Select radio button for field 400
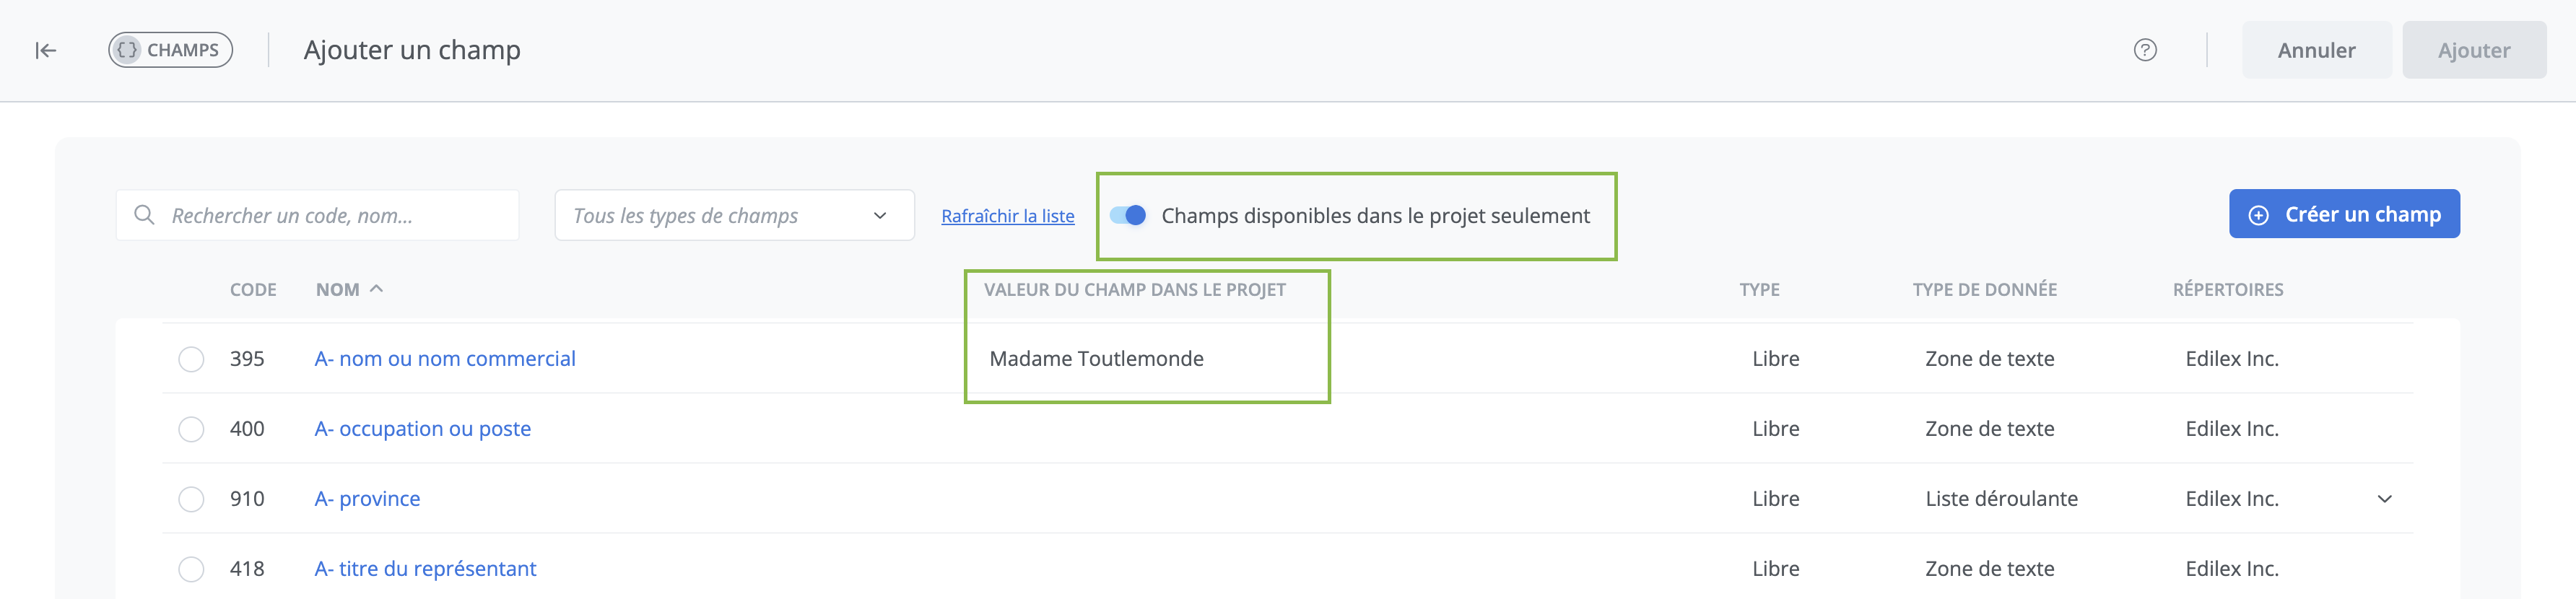 pos(191,429)
